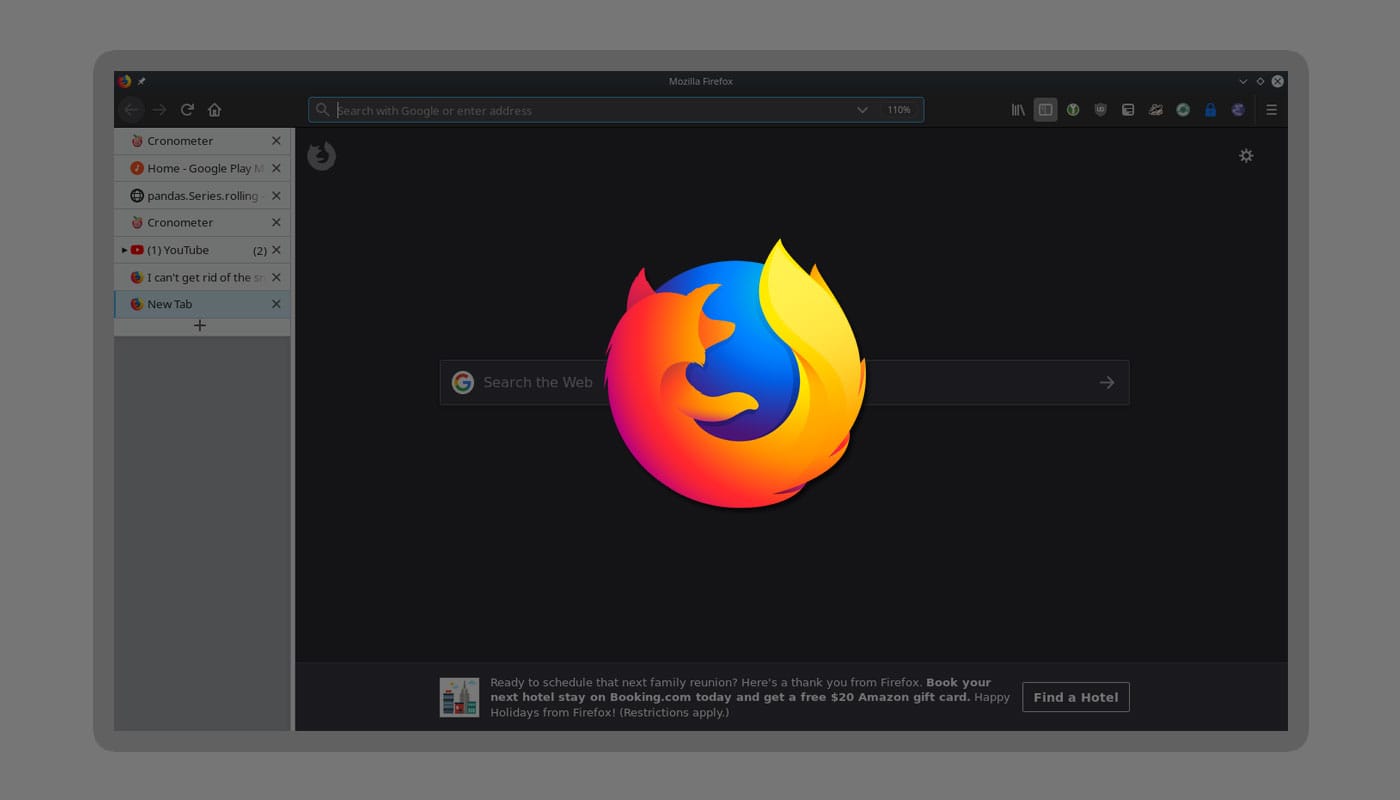The height and width of the screenshot is (800, 1400).
Task: Switch to Home - Google Play Music tab
Action: (202, 168)
